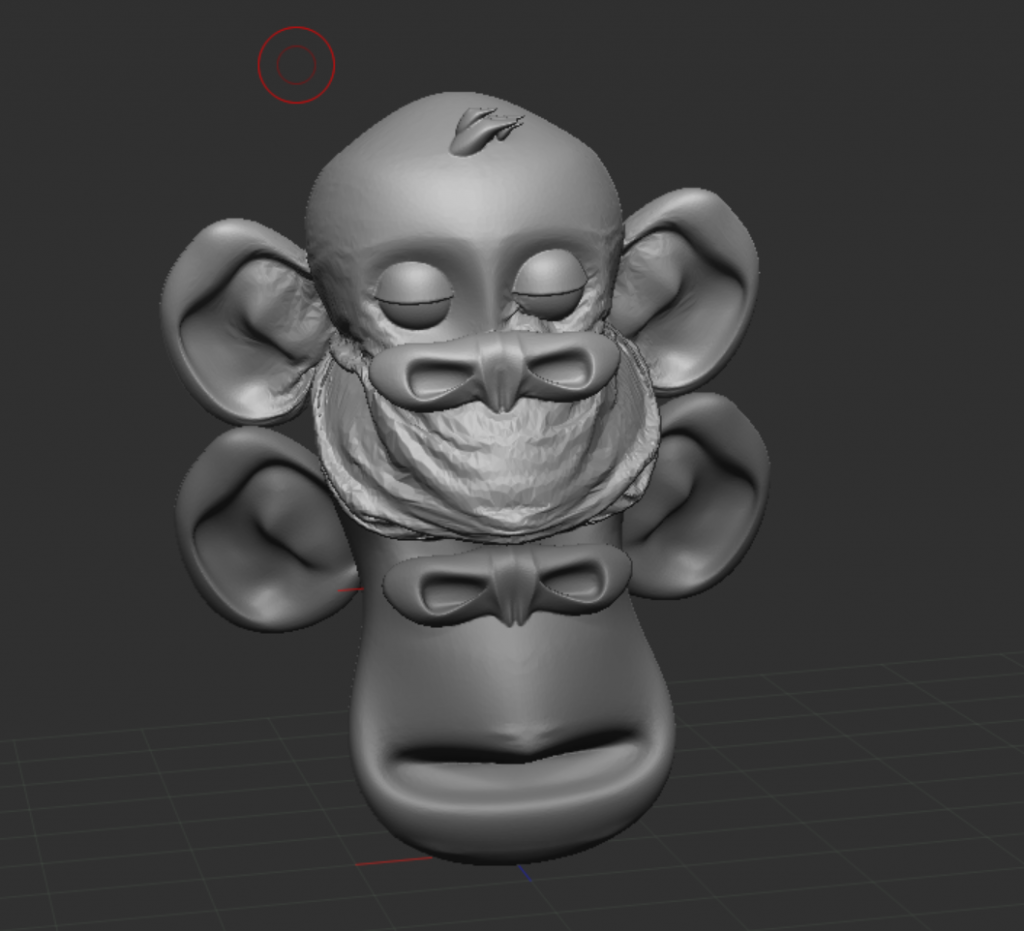
Task: Click the floor grid at bottom right
Action: 880,800
